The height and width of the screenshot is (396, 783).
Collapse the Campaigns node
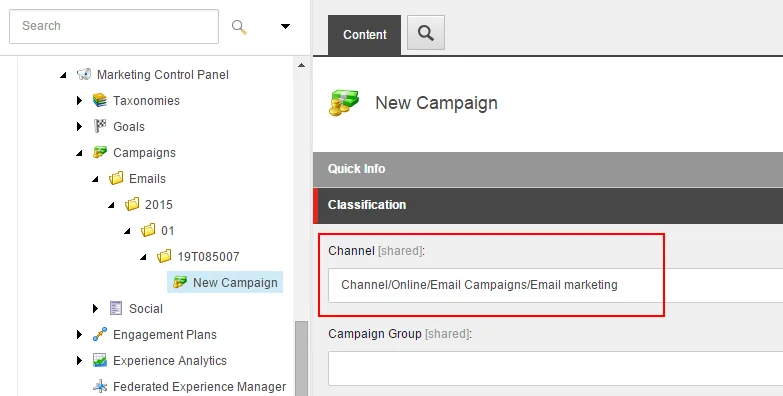click(79, 153)
